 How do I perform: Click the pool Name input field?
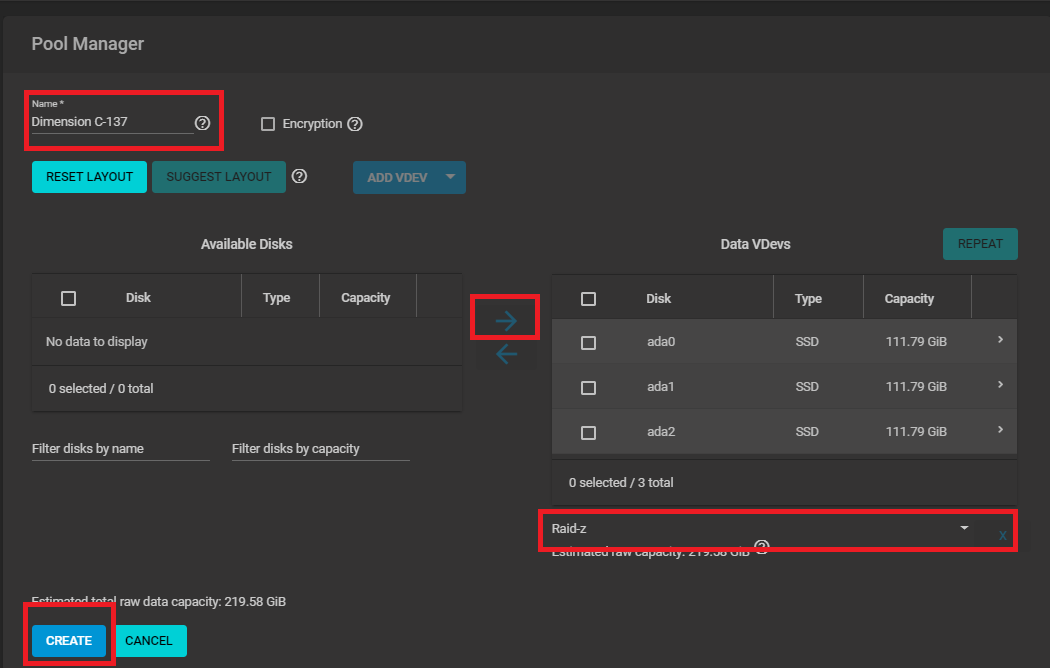coord(110,122)
